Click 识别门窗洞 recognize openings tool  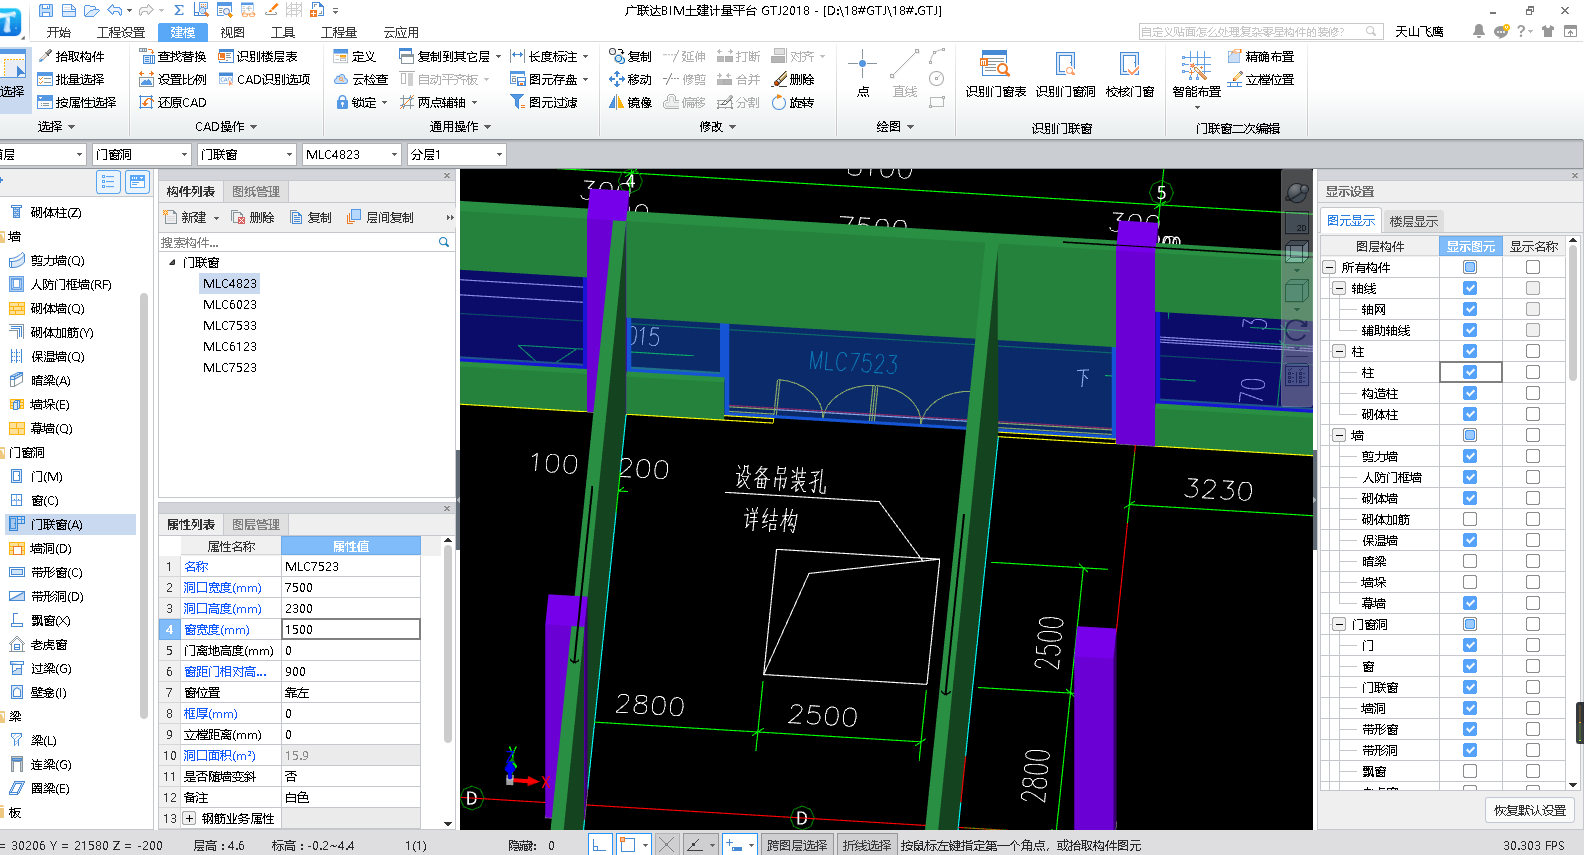1065,74
